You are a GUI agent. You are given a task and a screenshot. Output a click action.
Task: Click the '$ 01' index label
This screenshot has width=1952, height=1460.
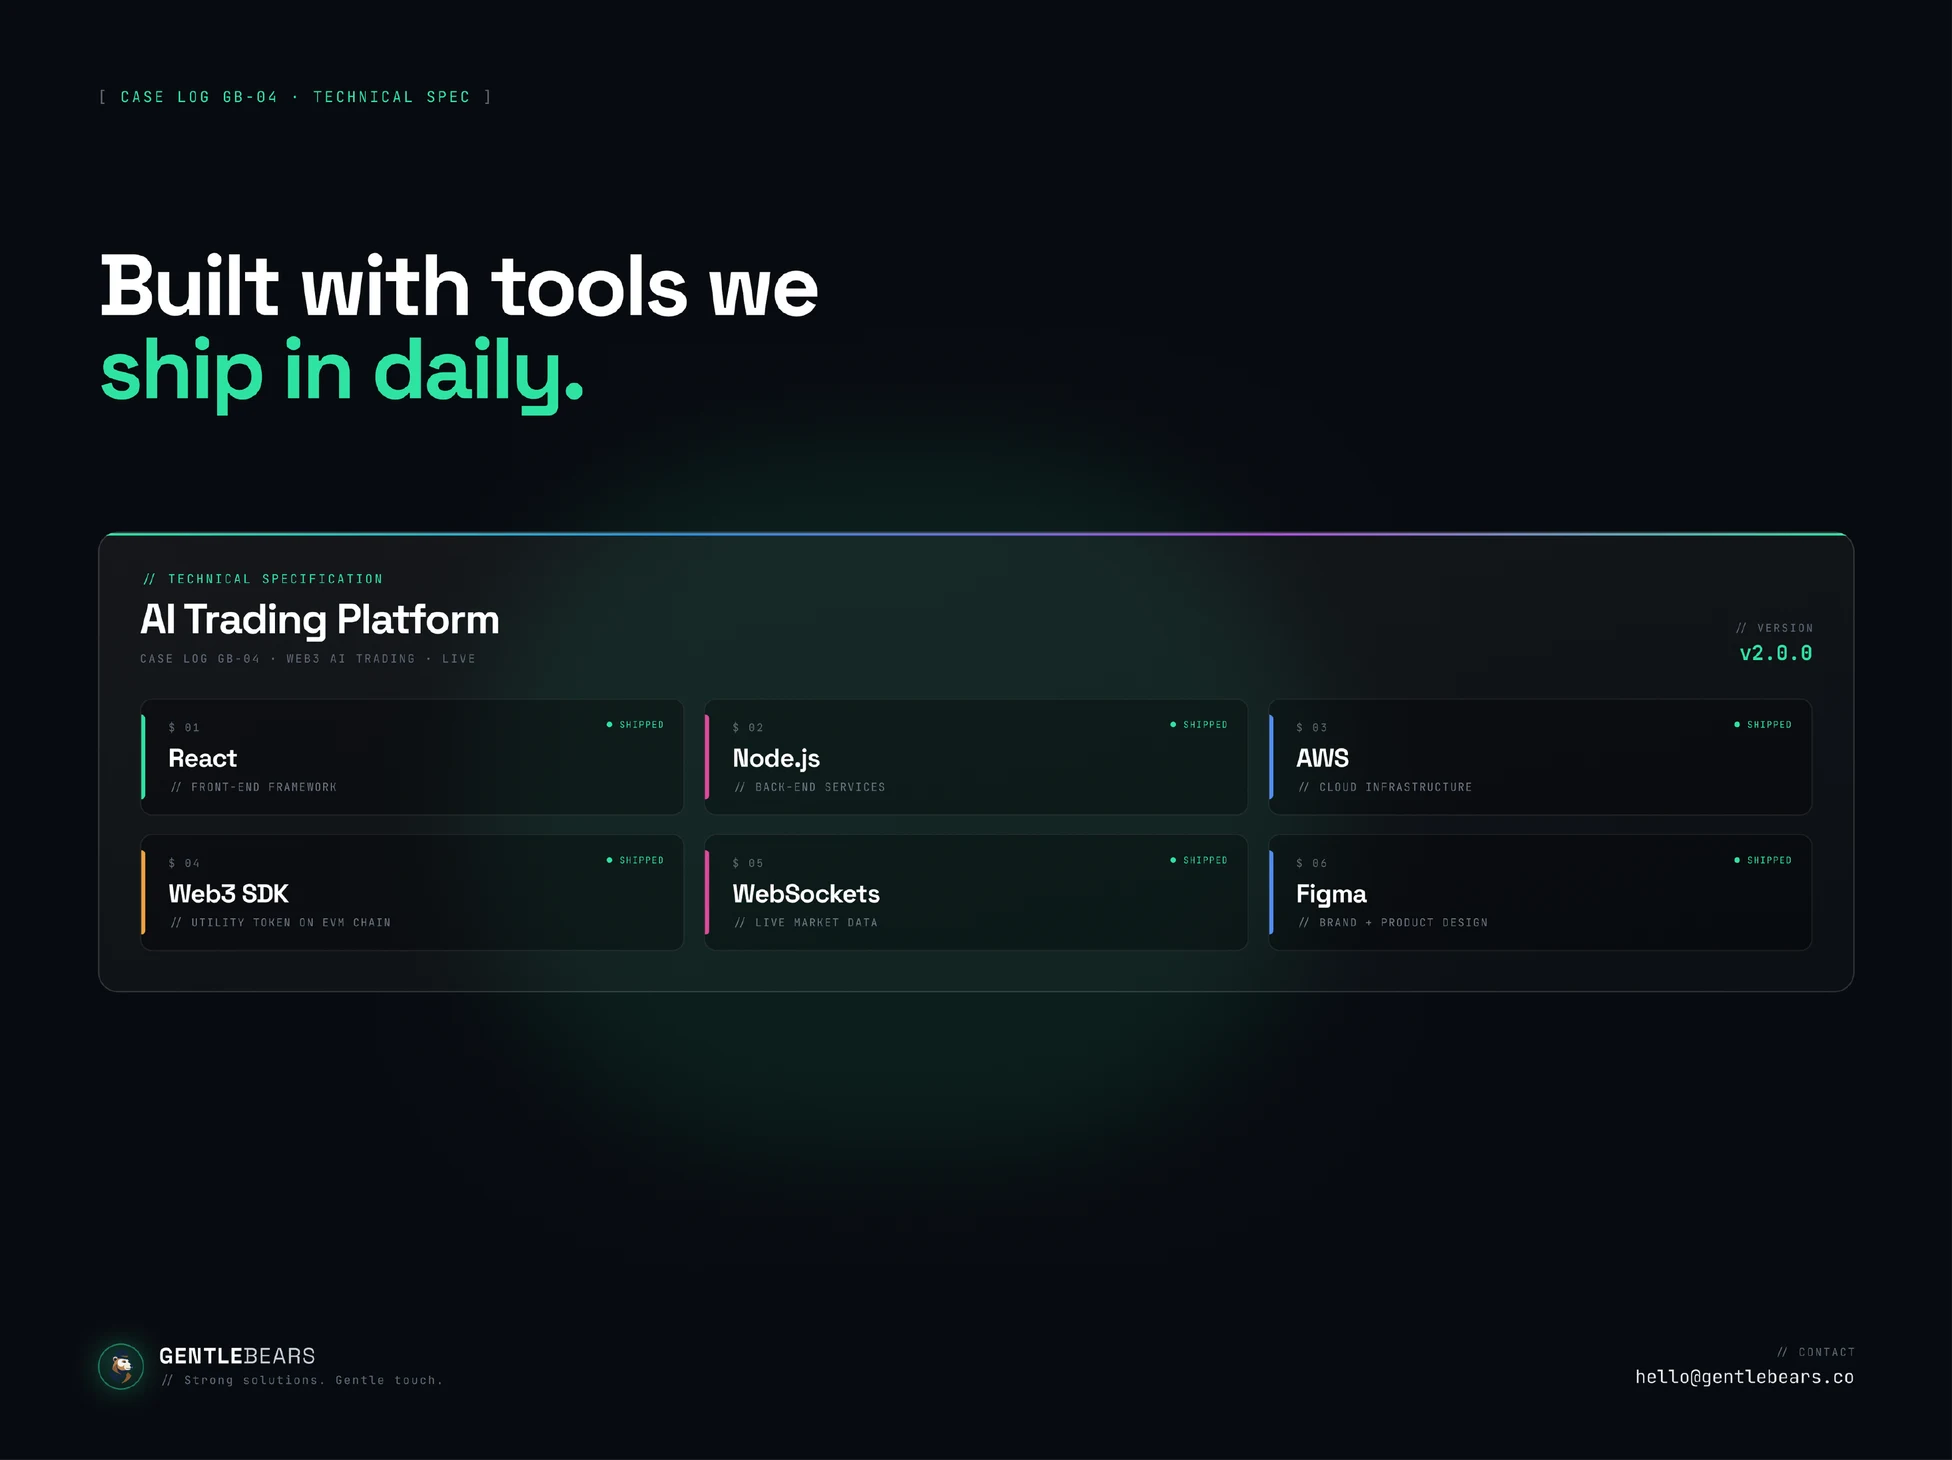coord(184,728)
